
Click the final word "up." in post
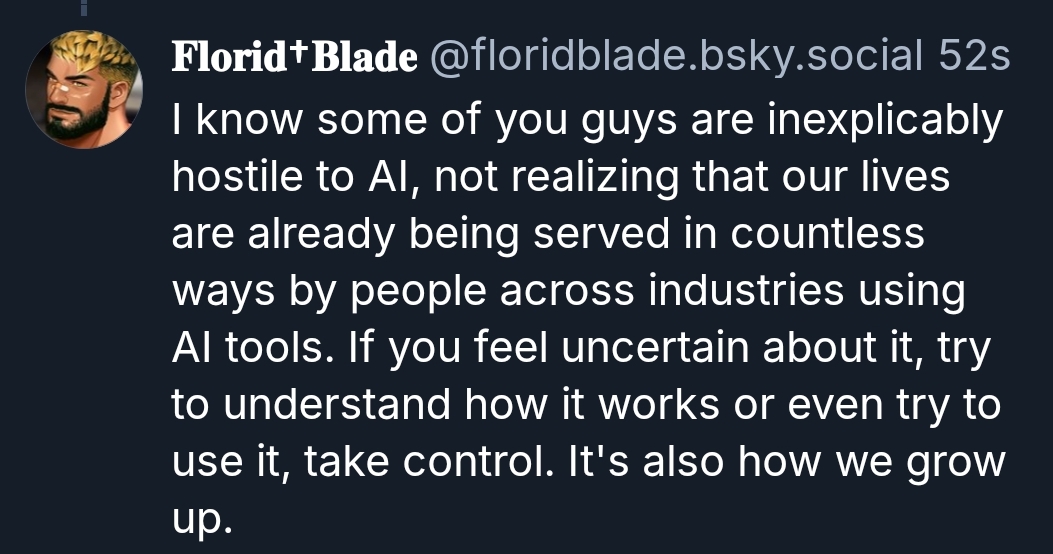tap(201, 520)
